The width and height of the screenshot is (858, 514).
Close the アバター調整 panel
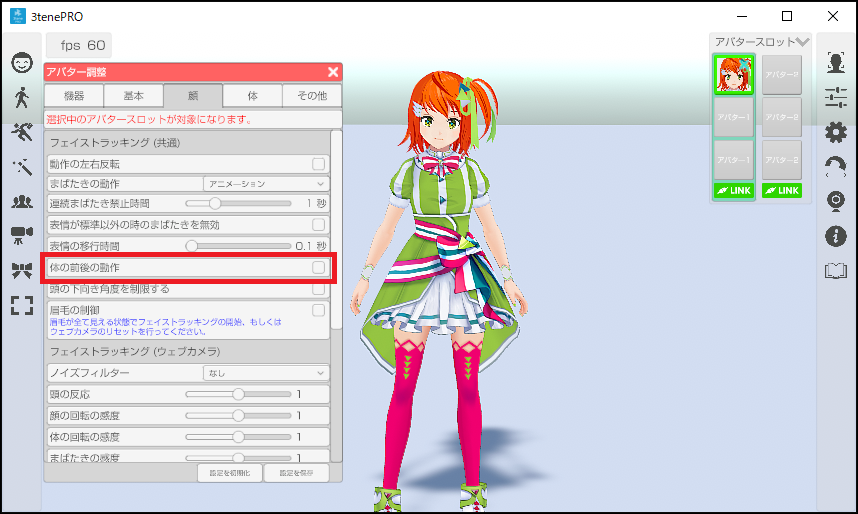click(x=333, y=72)
